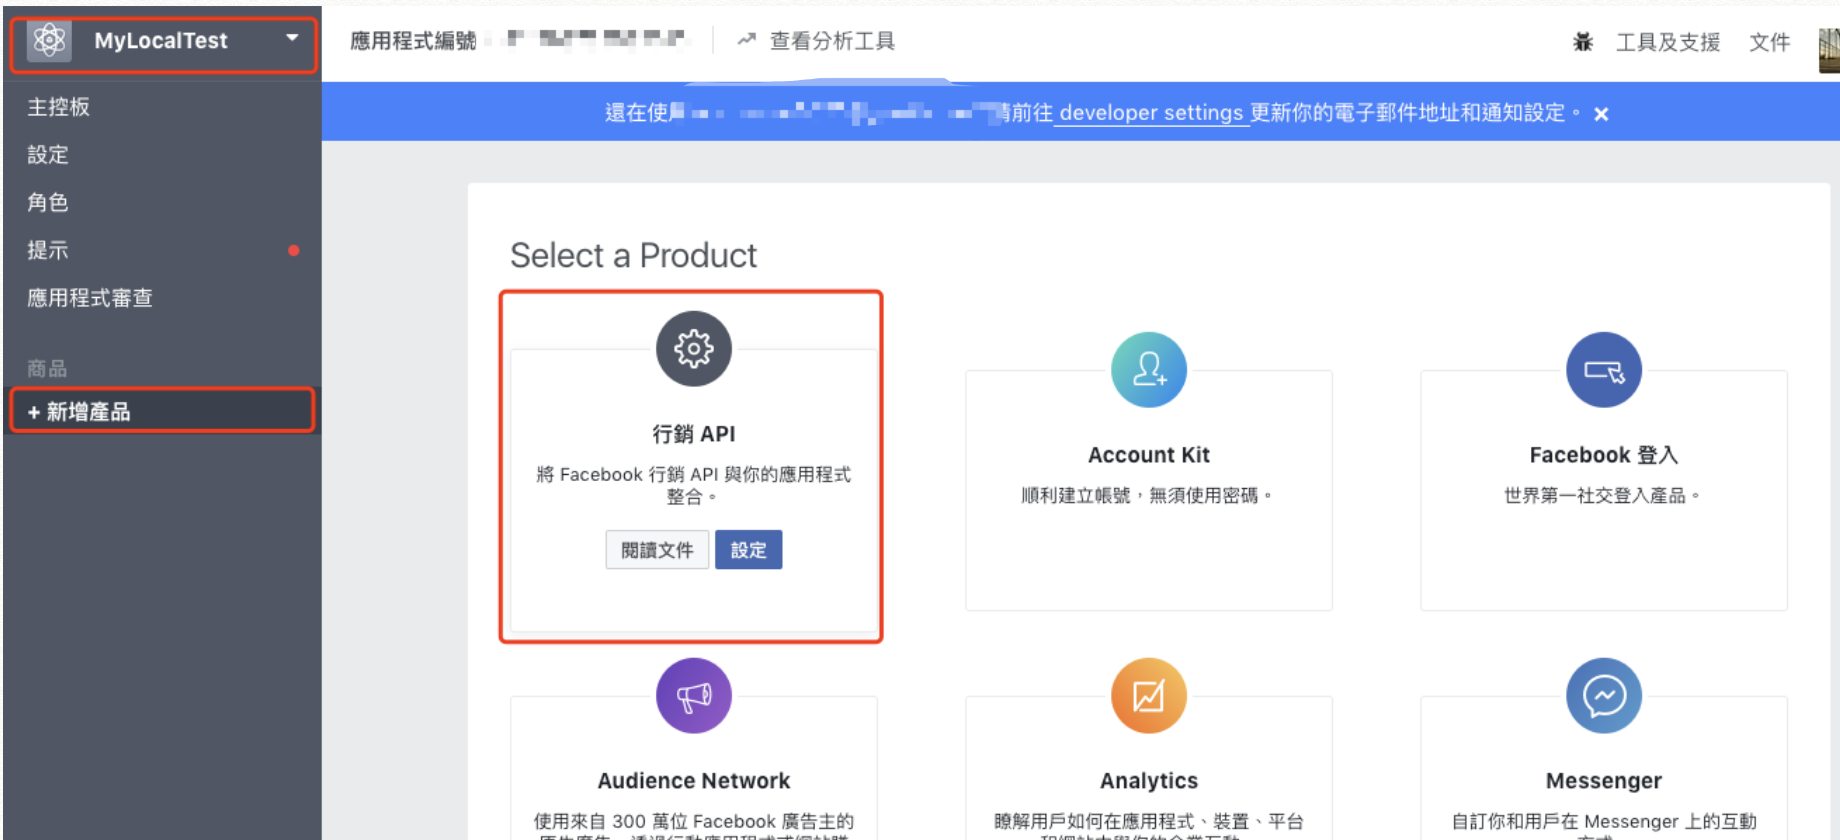1840x840 pixels.
Task: Click the Facebook 登入 icon
Action: 1604,370
